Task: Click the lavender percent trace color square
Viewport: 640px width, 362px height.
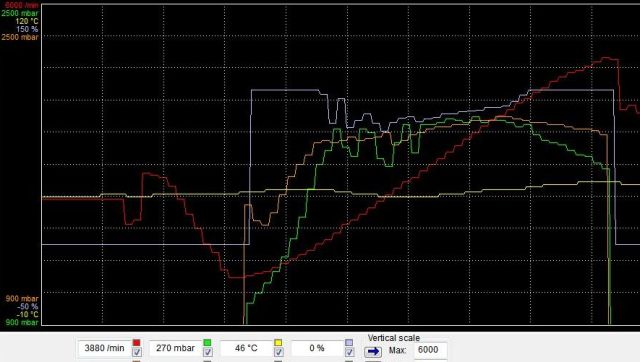Action: (349, 342)
